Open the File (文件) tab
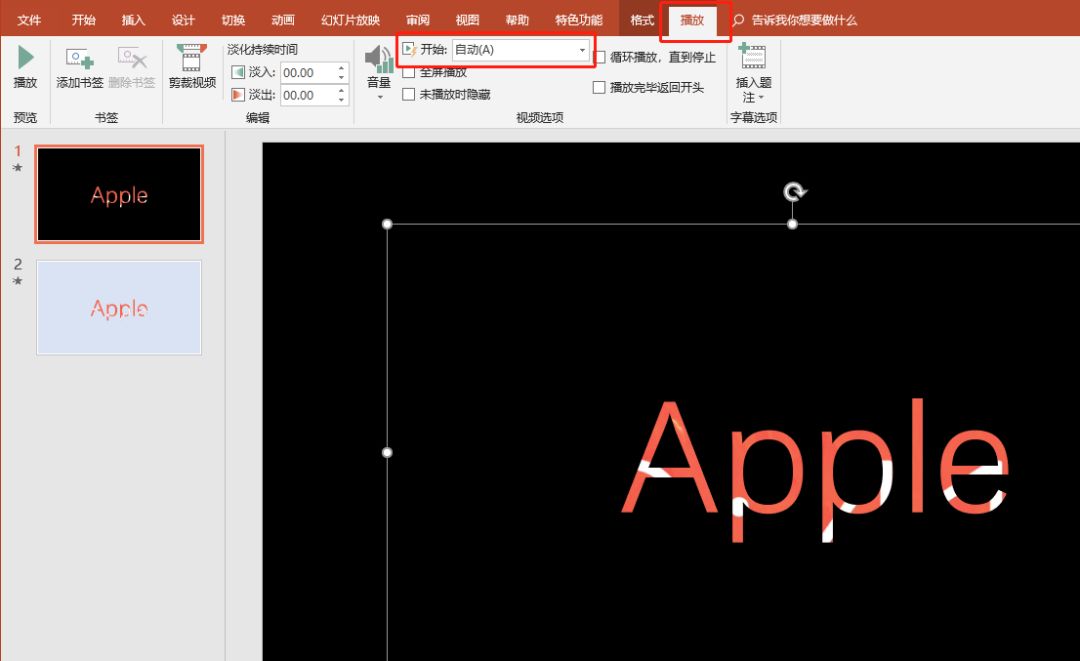Viewport: 1080px width, 661px height. pos(29,20)
